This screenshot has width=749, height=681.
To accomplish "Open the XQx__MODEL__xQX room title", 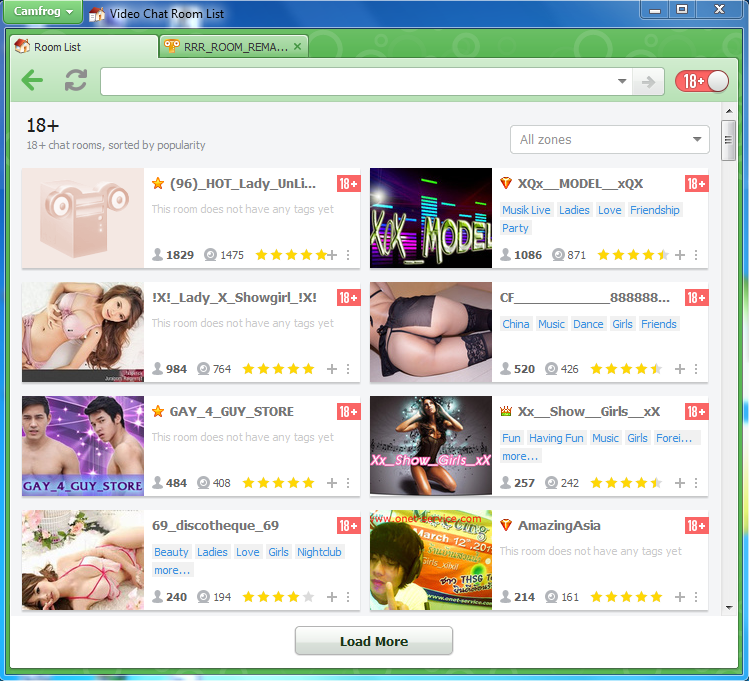I will [580, 184].
